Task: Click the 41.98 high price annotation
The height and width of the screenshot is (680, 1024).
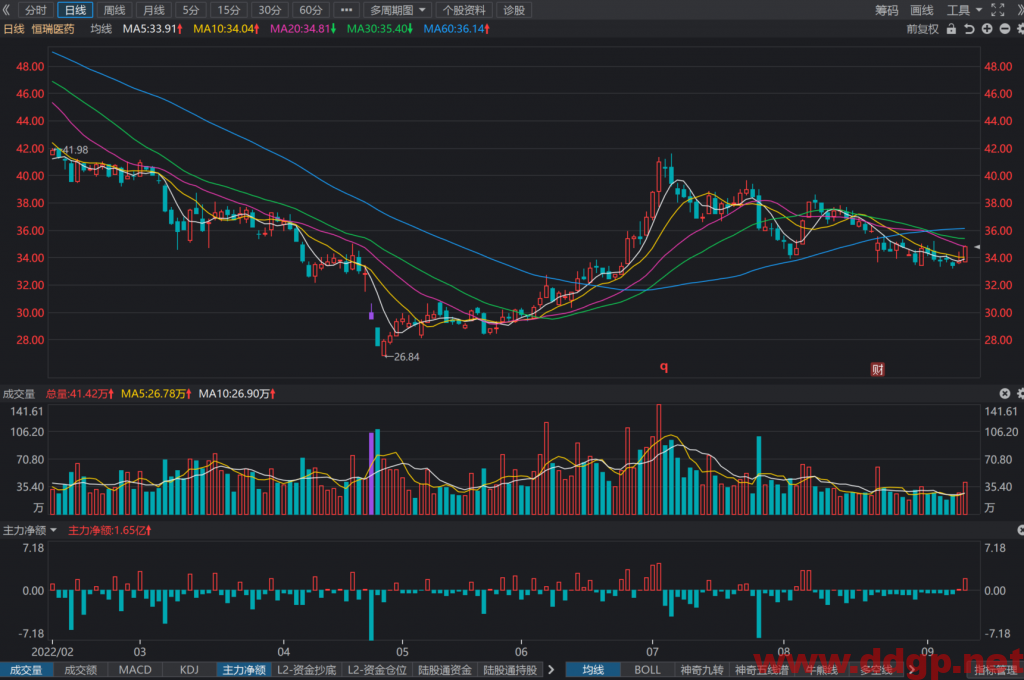Action: point(75,150)
